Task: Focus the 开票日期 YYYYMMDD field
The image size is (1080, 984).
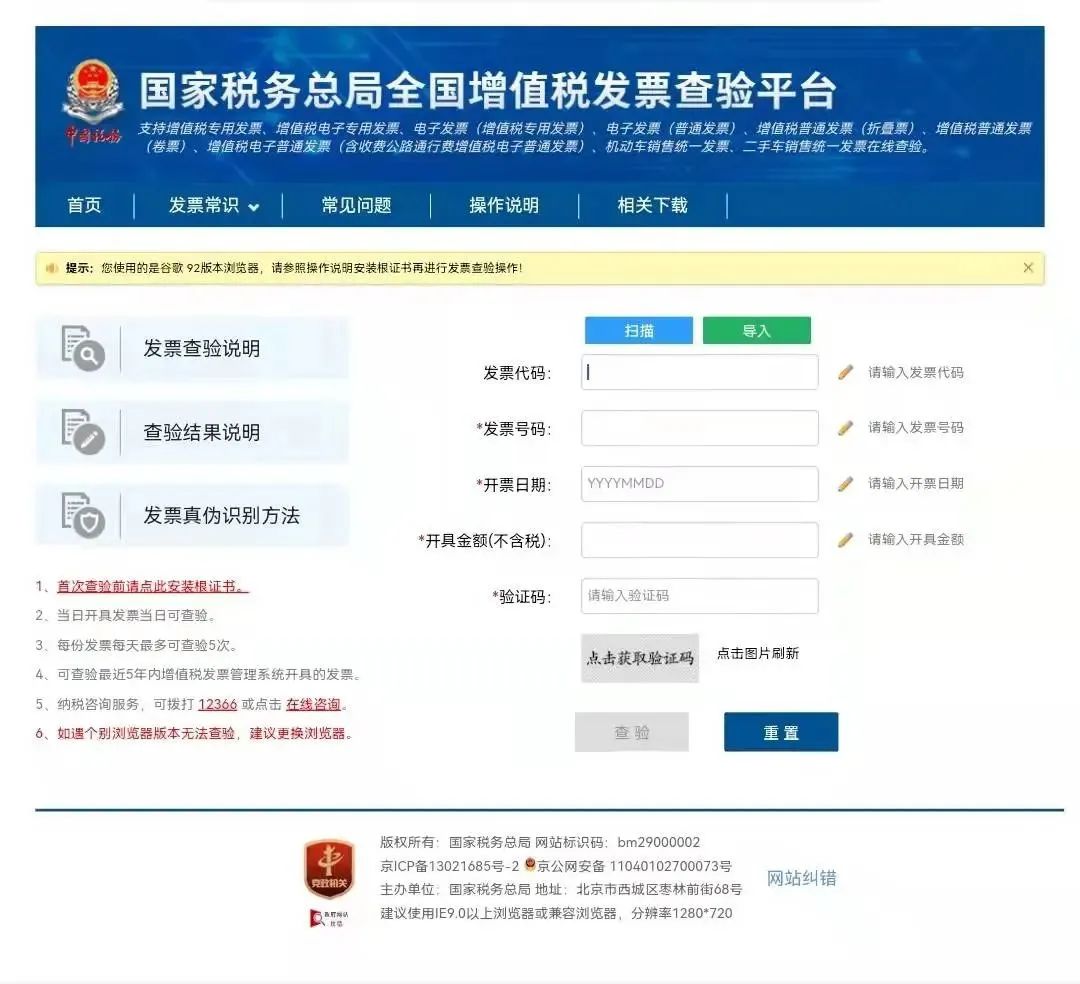Action: 700,484
